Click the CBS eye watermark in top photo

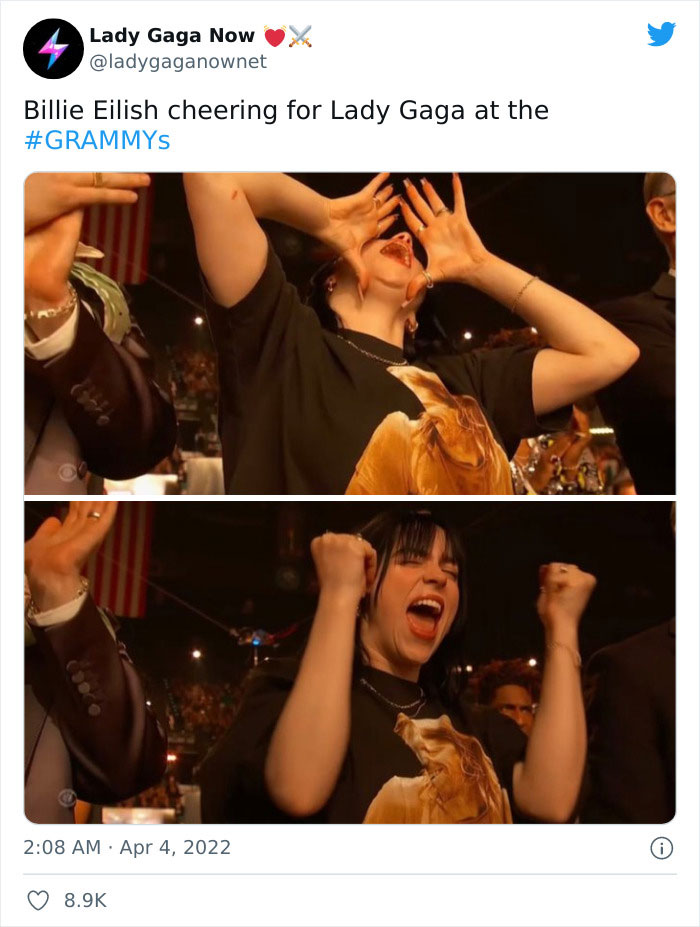point(67,473)
